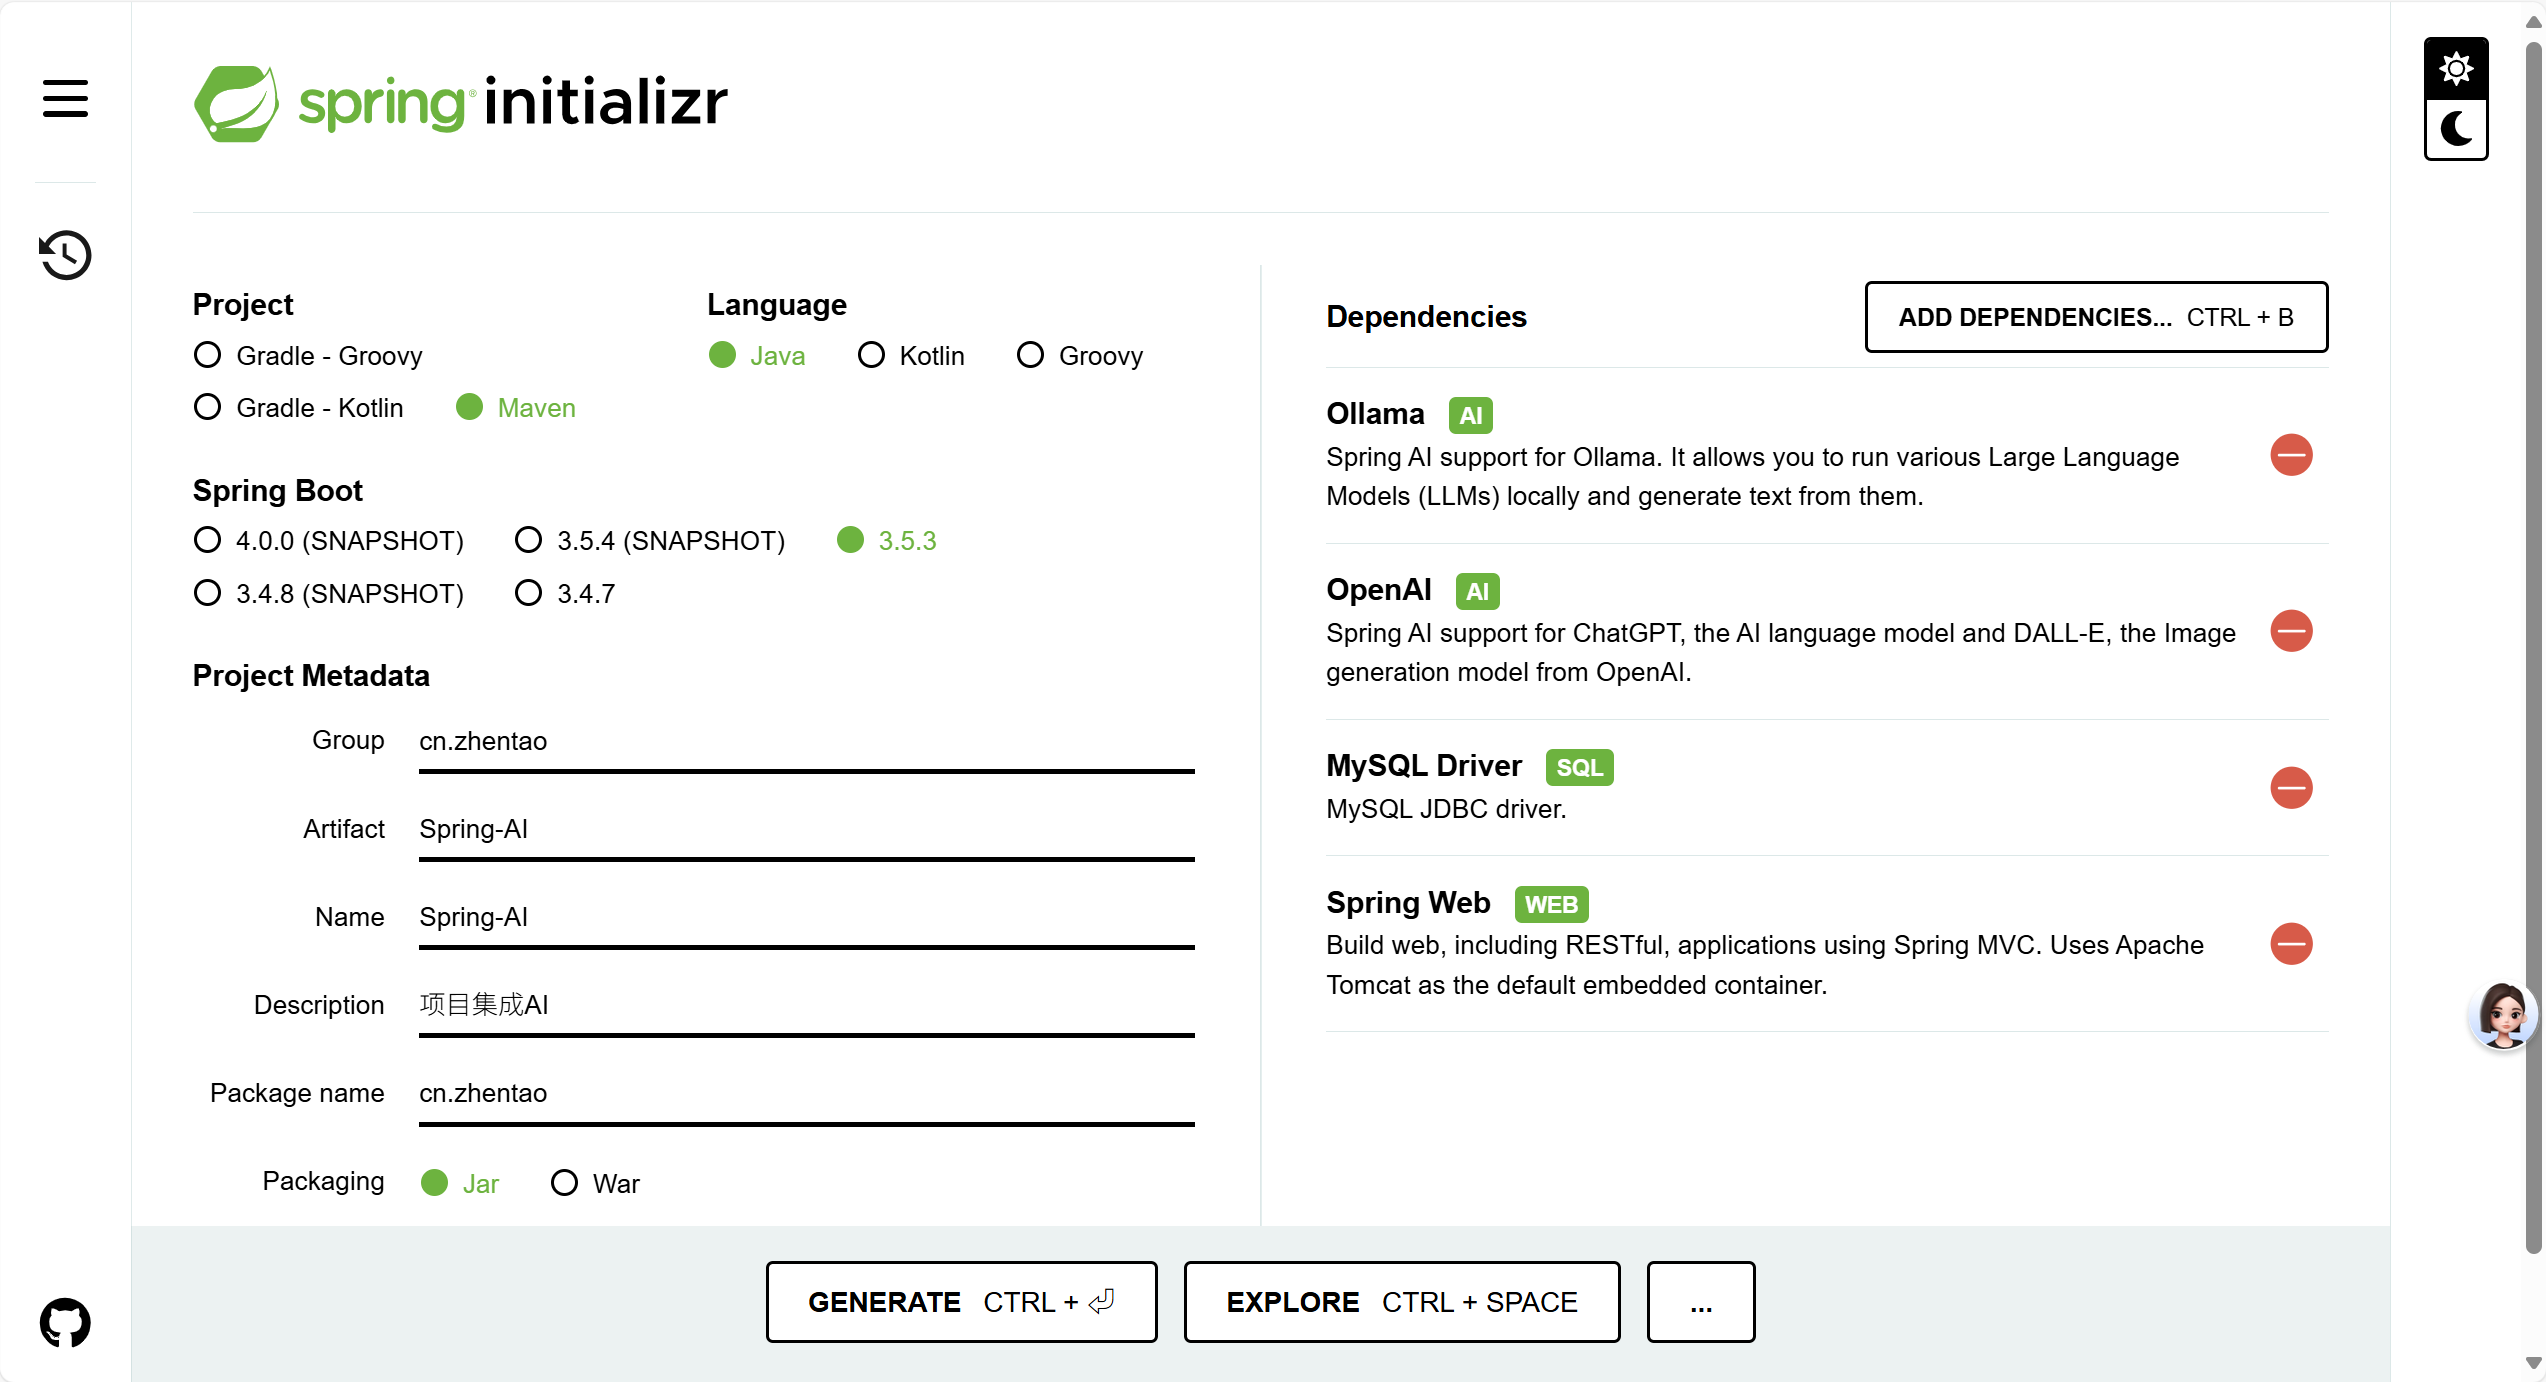Remove the Spring Web dependency
Viewport: 2546px width, 1382px height.
(x=2291, y=944)
